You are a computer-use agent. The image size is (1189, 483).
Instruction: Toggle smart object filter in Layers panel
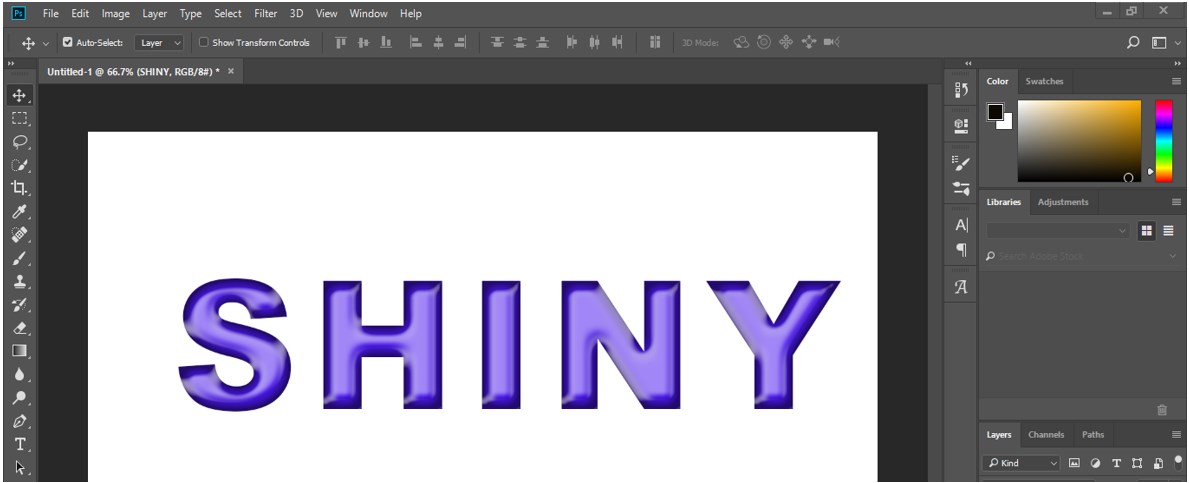(1158, 463)
